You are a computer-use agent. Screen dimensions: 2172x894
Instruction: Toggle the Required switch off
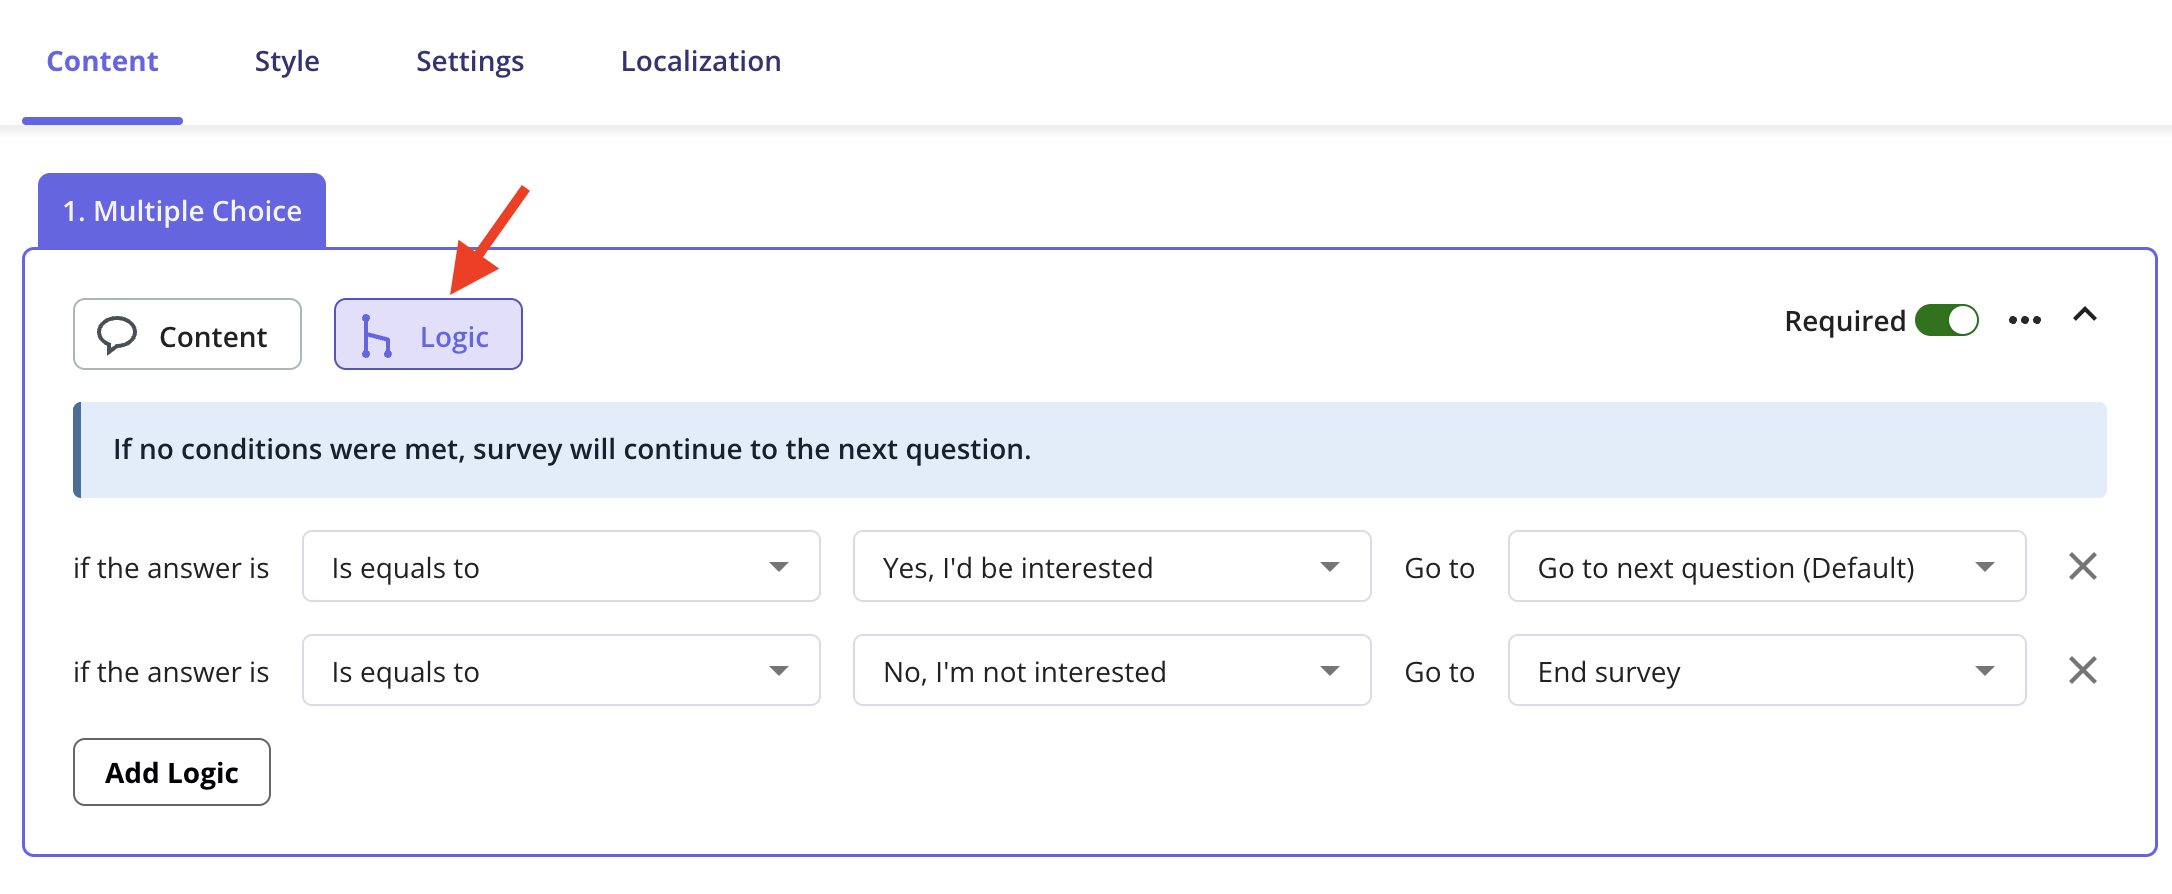1947,320
